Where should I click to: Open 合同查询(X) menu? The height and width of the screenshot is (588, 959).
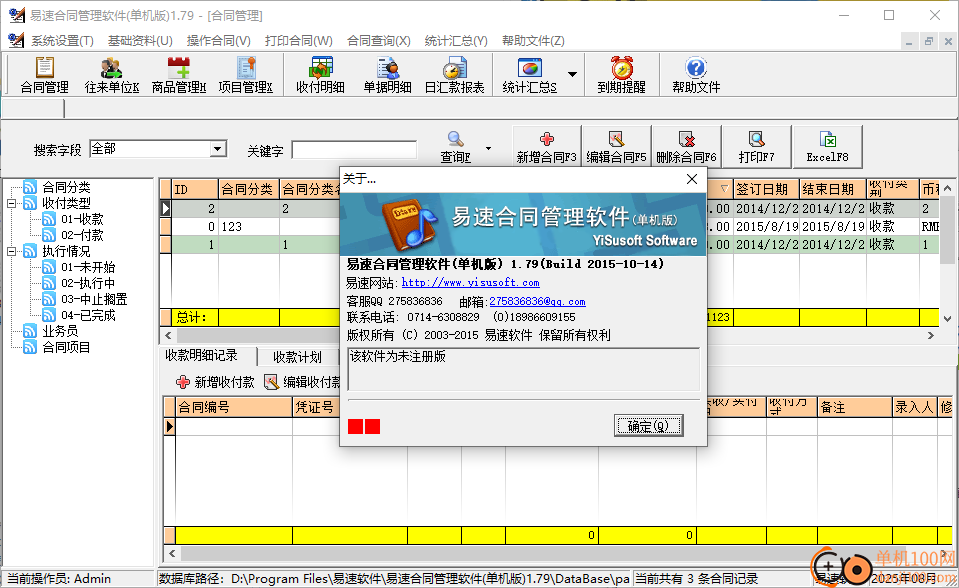(379, 41)
